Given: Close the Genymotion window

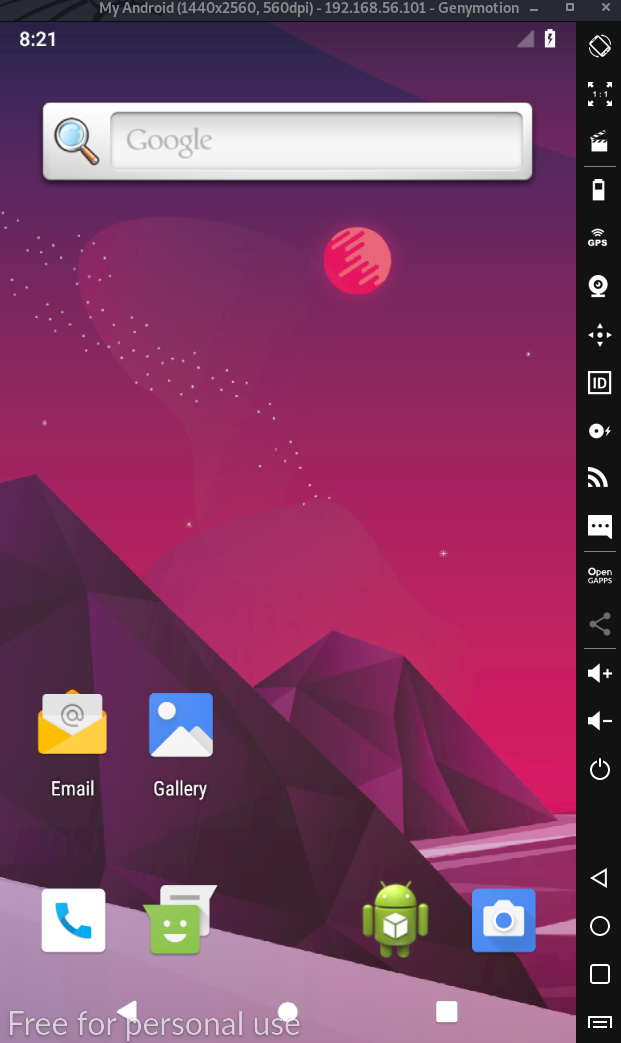Looking at the screenshot, I should coord(605,7).
